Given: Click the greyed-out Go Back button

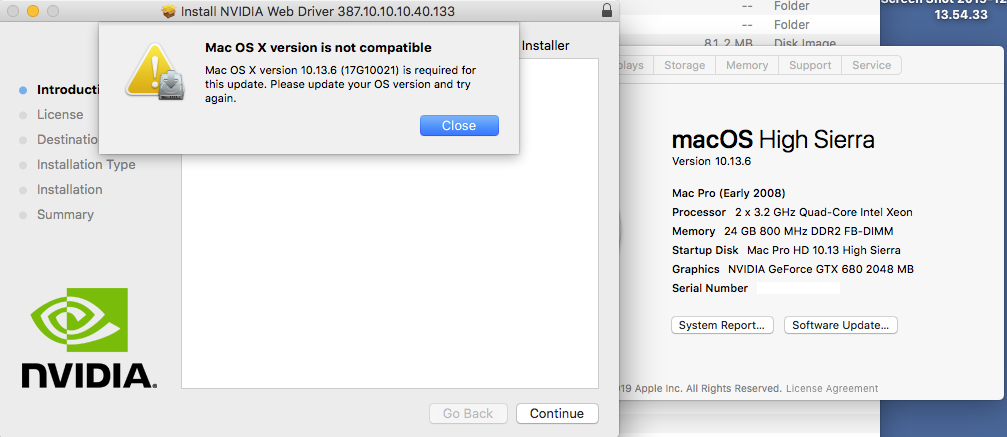Looking at the screenshot, I should click(x=468, y=413).
